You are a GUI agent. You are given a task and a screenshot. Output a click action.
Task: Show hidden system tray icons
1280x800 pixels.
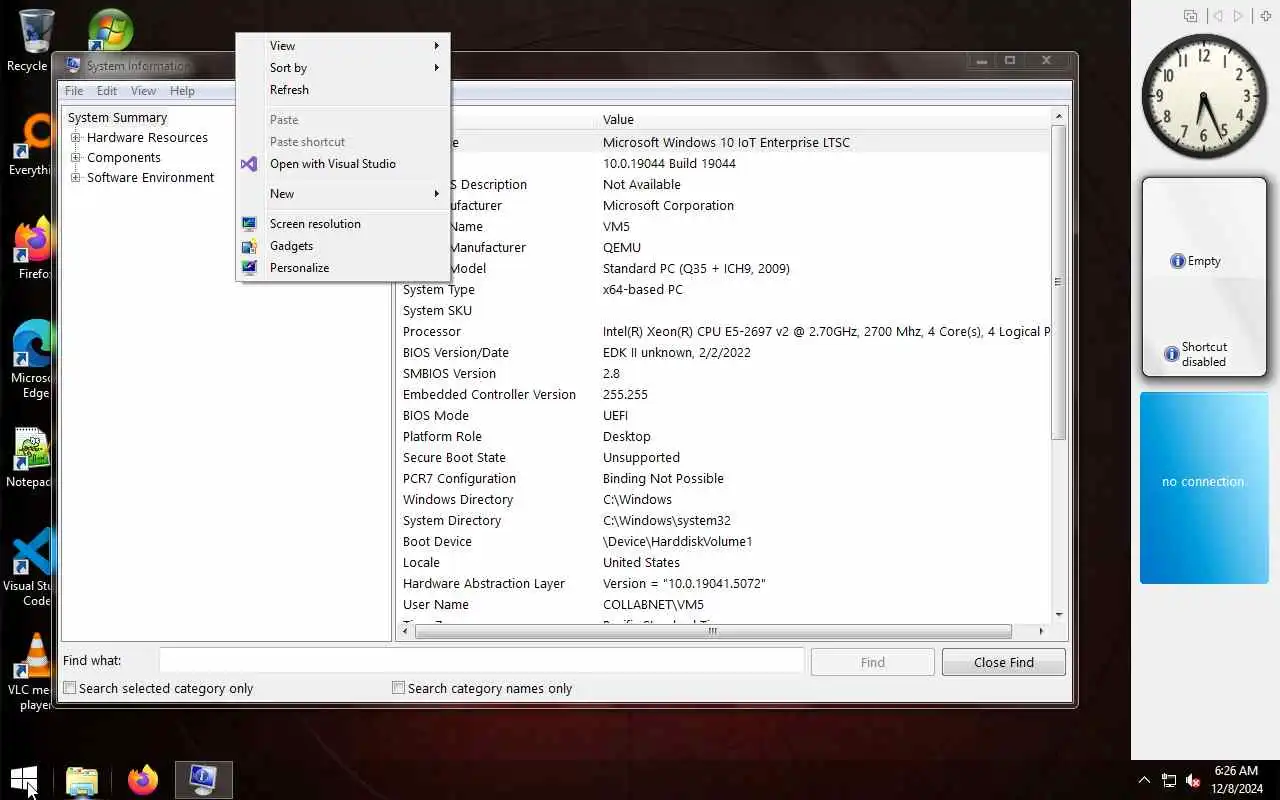1144,780
